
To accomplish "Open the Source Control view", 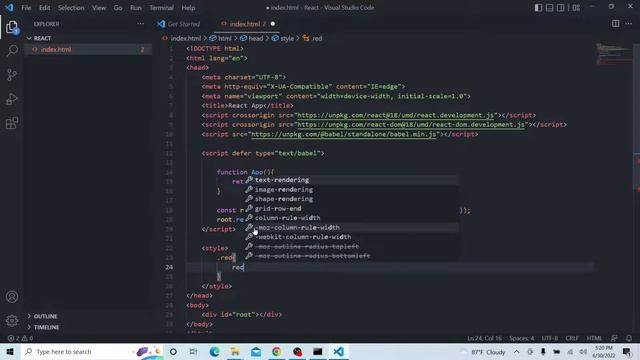I will pyautogui.click(x=12, y=75).
